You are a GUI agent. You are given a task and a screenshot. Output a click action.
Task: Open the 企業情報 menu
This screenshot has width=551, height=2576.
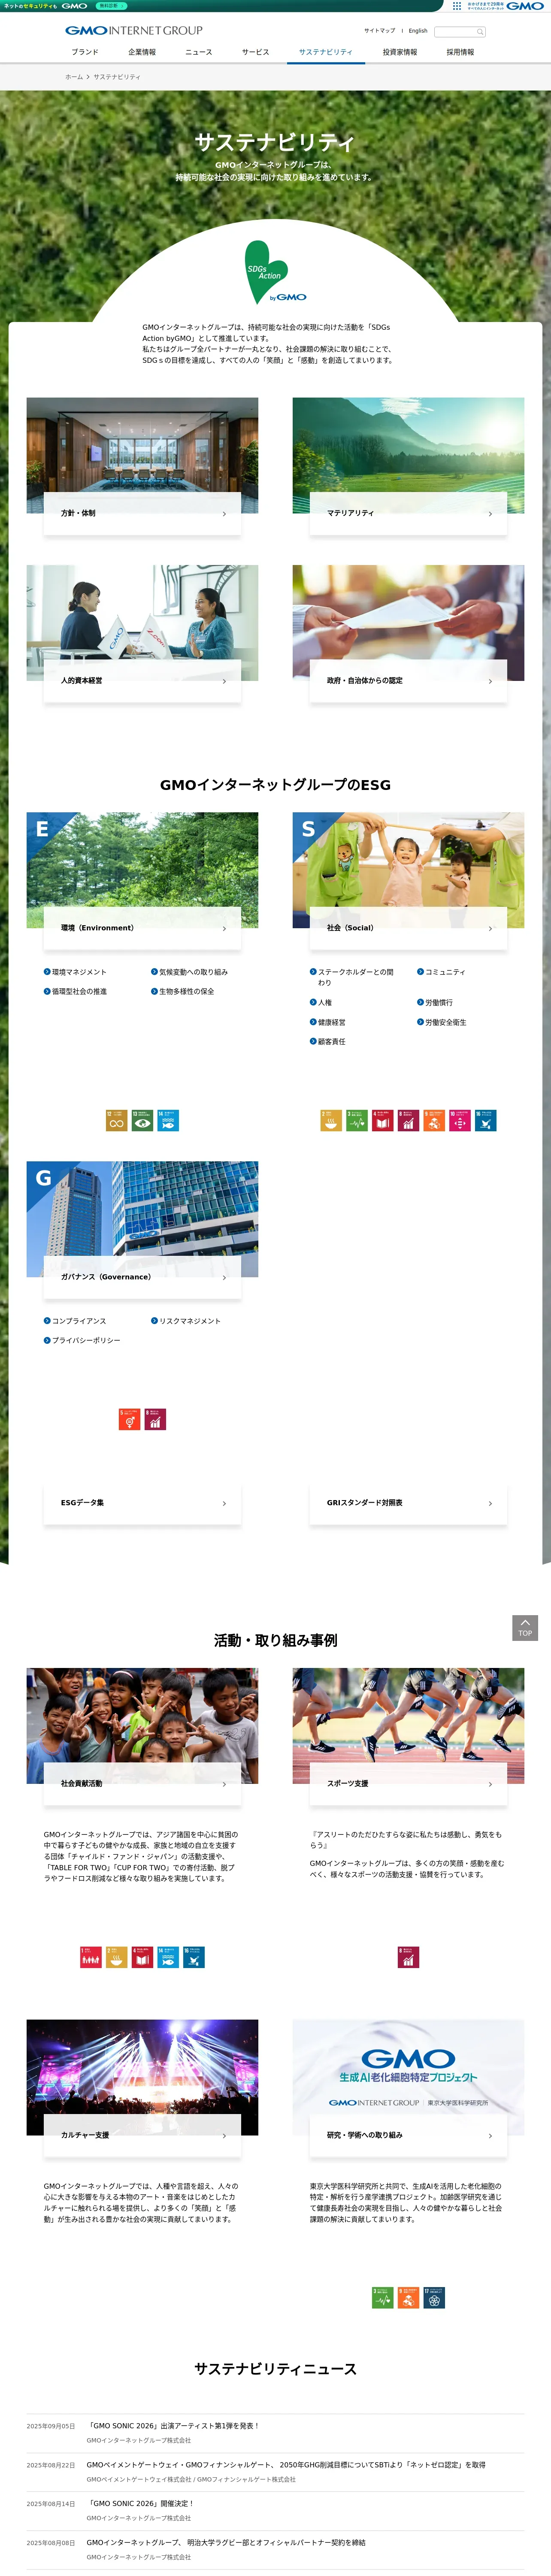142,52
